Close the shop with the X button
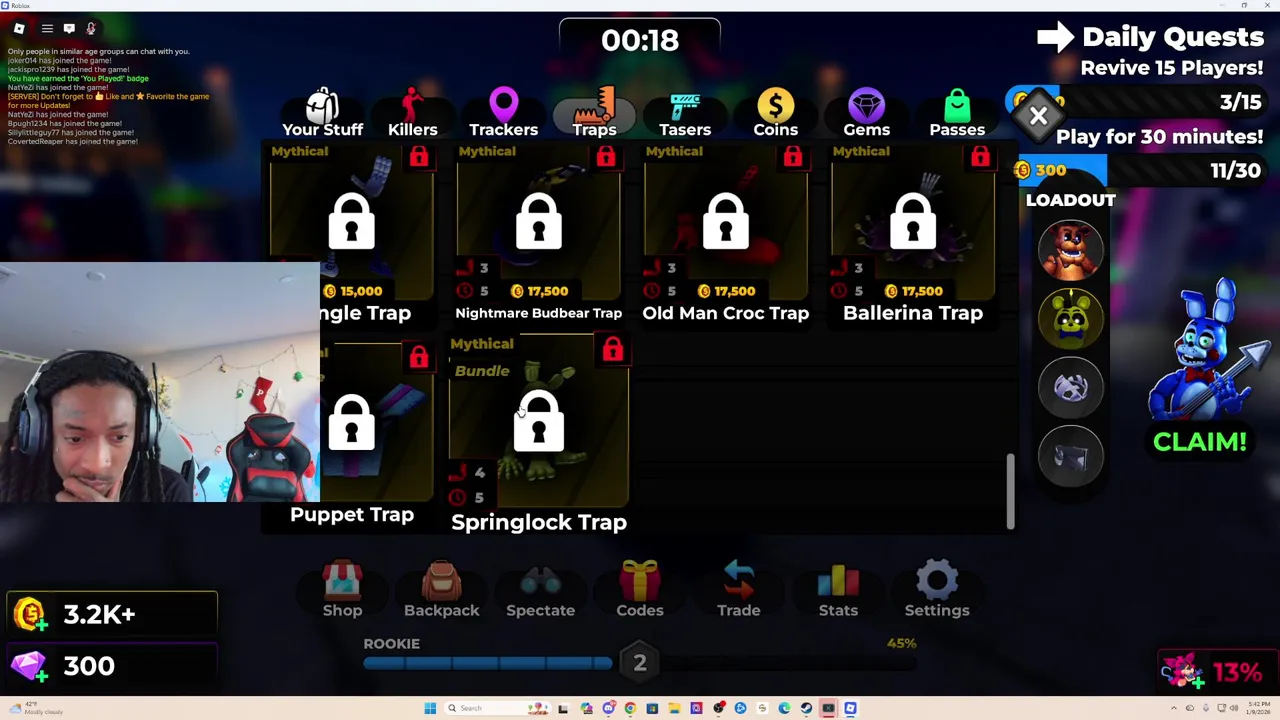1280x720 pixels. 1038,116
